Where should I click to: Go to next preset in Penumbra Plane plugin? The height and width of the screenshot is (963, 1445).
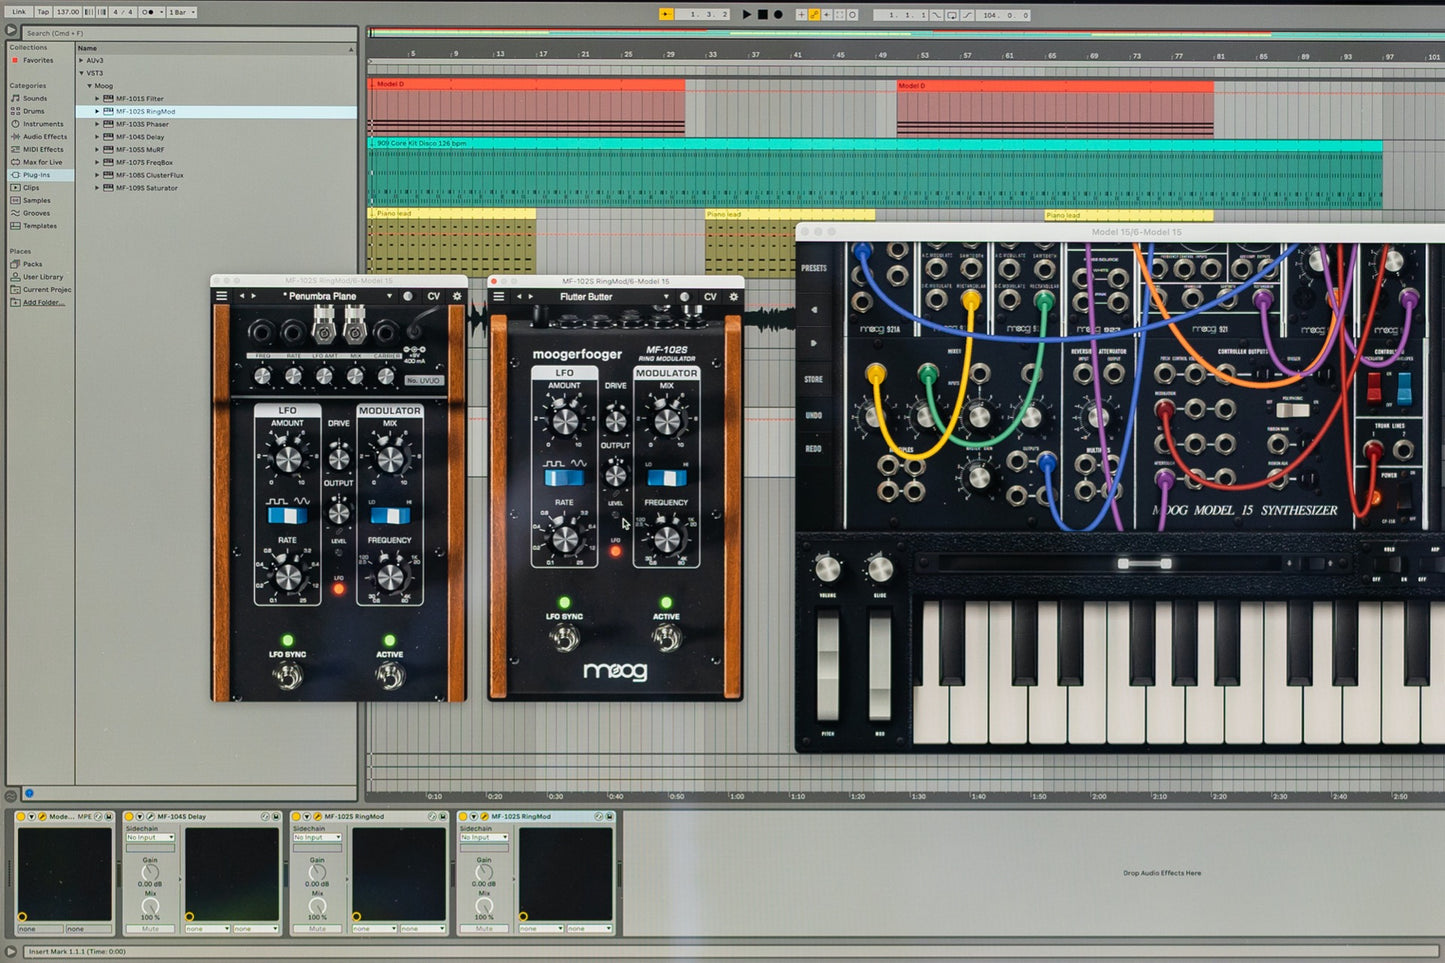click(254, 297)
